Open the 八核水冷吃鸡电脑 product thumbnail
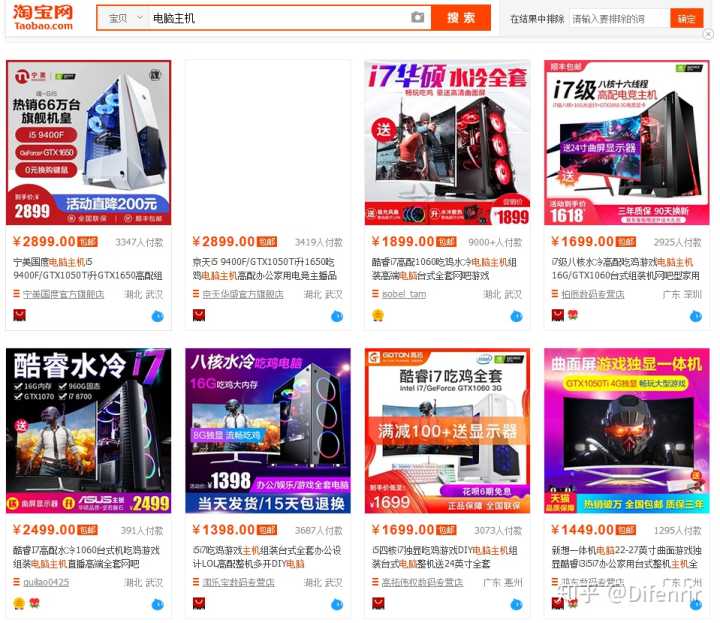 (268, 431)
